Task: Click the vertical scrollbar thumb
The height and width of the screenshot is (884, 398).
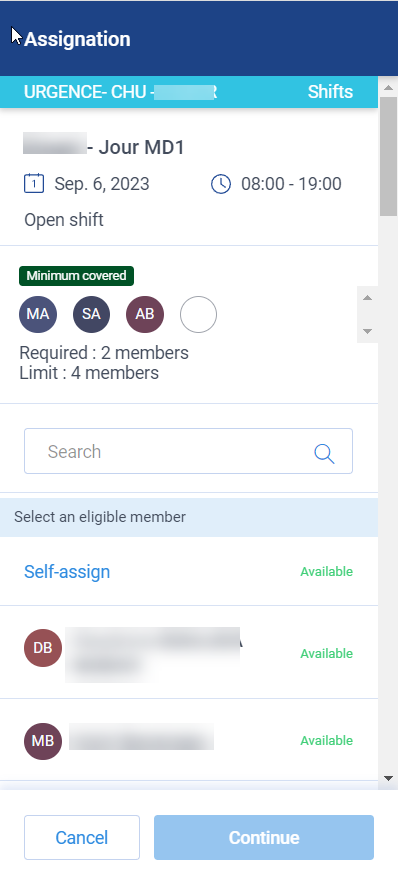Action: [x=388, y=156]
